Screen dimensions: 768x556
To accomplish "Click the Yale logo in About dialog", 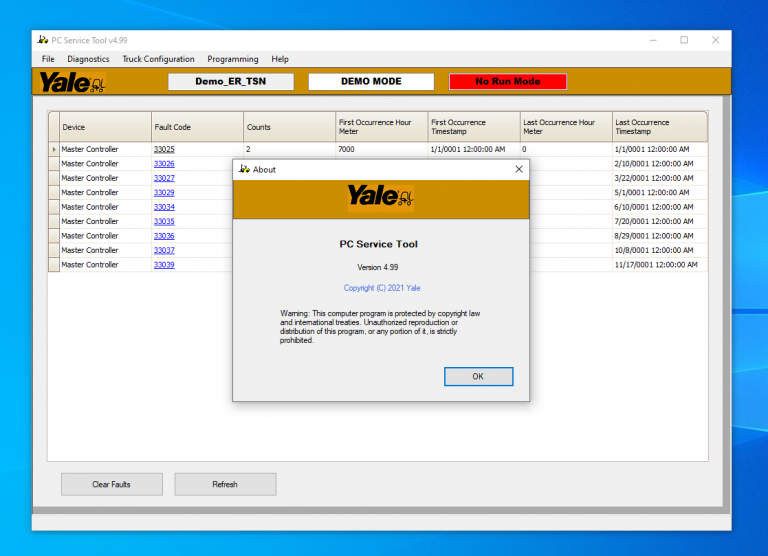I will coord(381,198).
